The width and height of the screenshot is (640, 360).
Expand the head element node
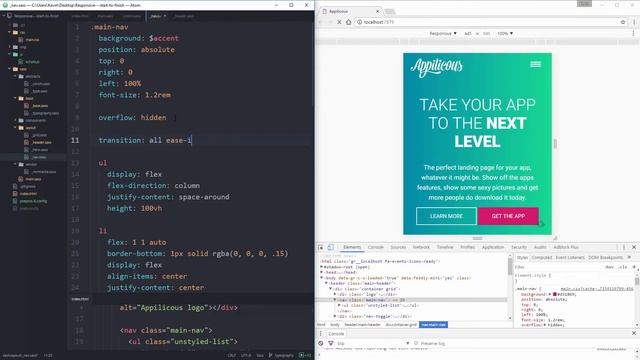pos(322,272)
